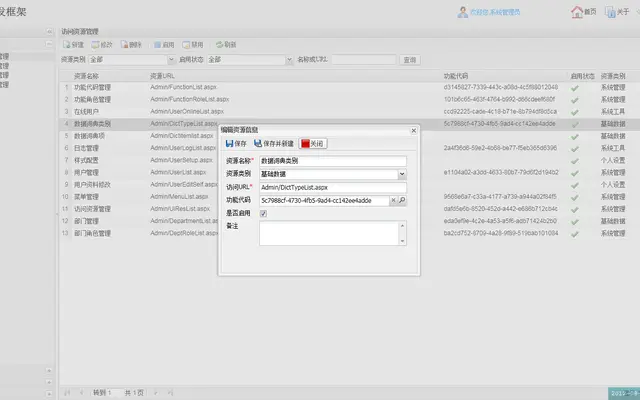This screenshot has height=400, width=640.
Task: Click the 系统管理员 user avatar icon
Action: [x=462, y=12]
